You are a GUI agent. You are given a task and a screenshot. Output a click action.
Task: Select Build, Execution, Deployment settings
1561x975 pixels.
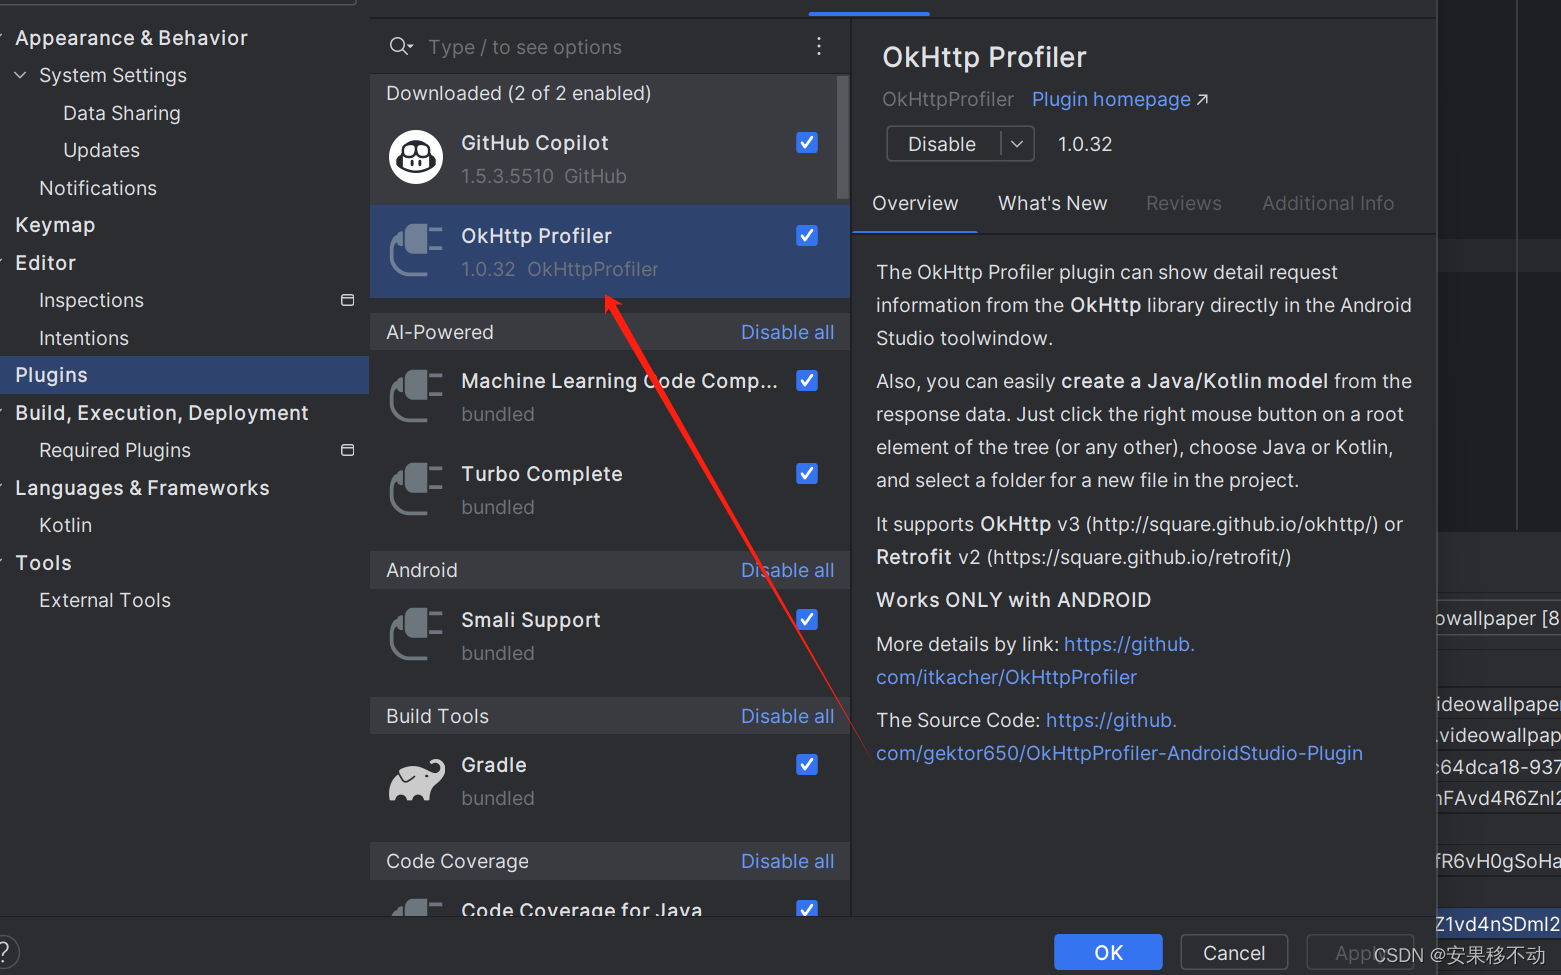pyautogui.click(x=161, y=413)
